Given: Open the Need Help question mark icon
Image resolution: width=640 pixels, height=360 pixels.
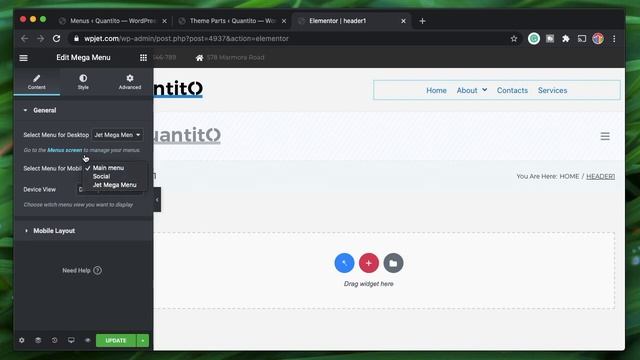Looking at the screenshot, I should pos(97,270).
